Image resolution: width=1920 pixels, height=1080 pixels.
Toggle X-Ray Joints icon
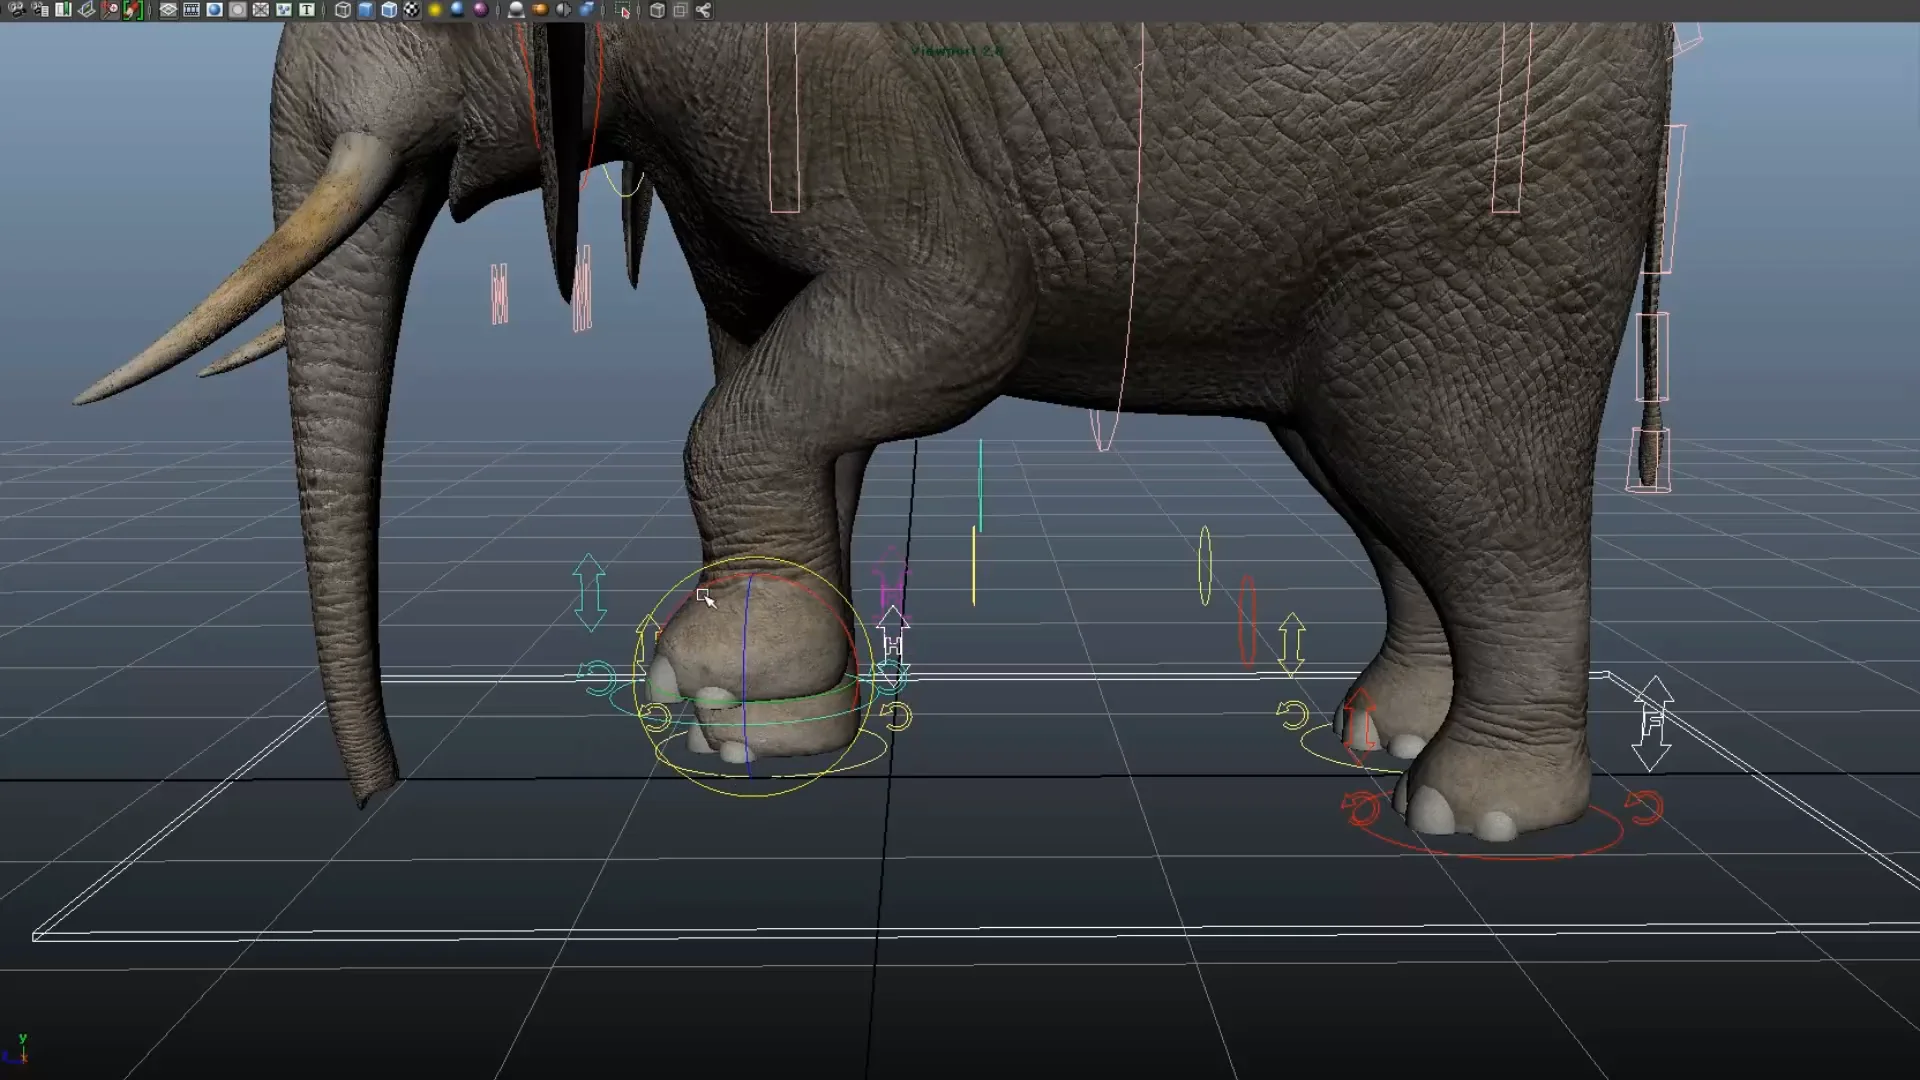703,10
